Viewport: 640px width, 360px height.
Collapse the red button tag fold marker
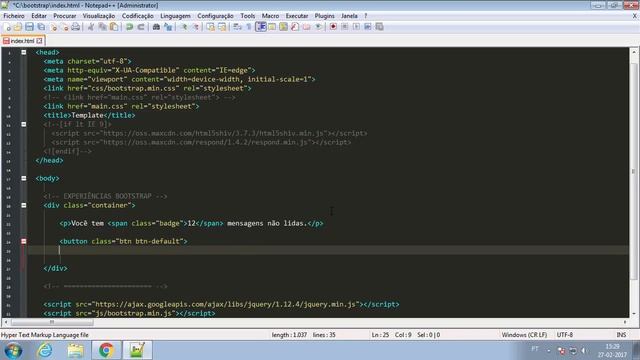pos(24,241)
